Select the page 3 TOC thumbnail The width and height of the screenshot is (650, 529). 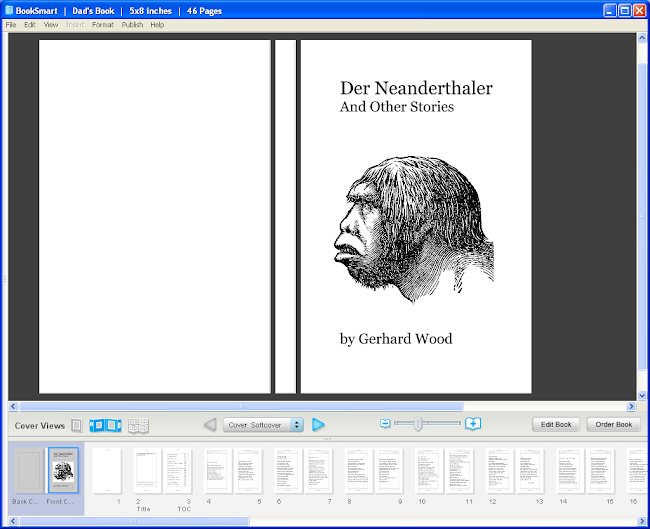pos(177,471)
